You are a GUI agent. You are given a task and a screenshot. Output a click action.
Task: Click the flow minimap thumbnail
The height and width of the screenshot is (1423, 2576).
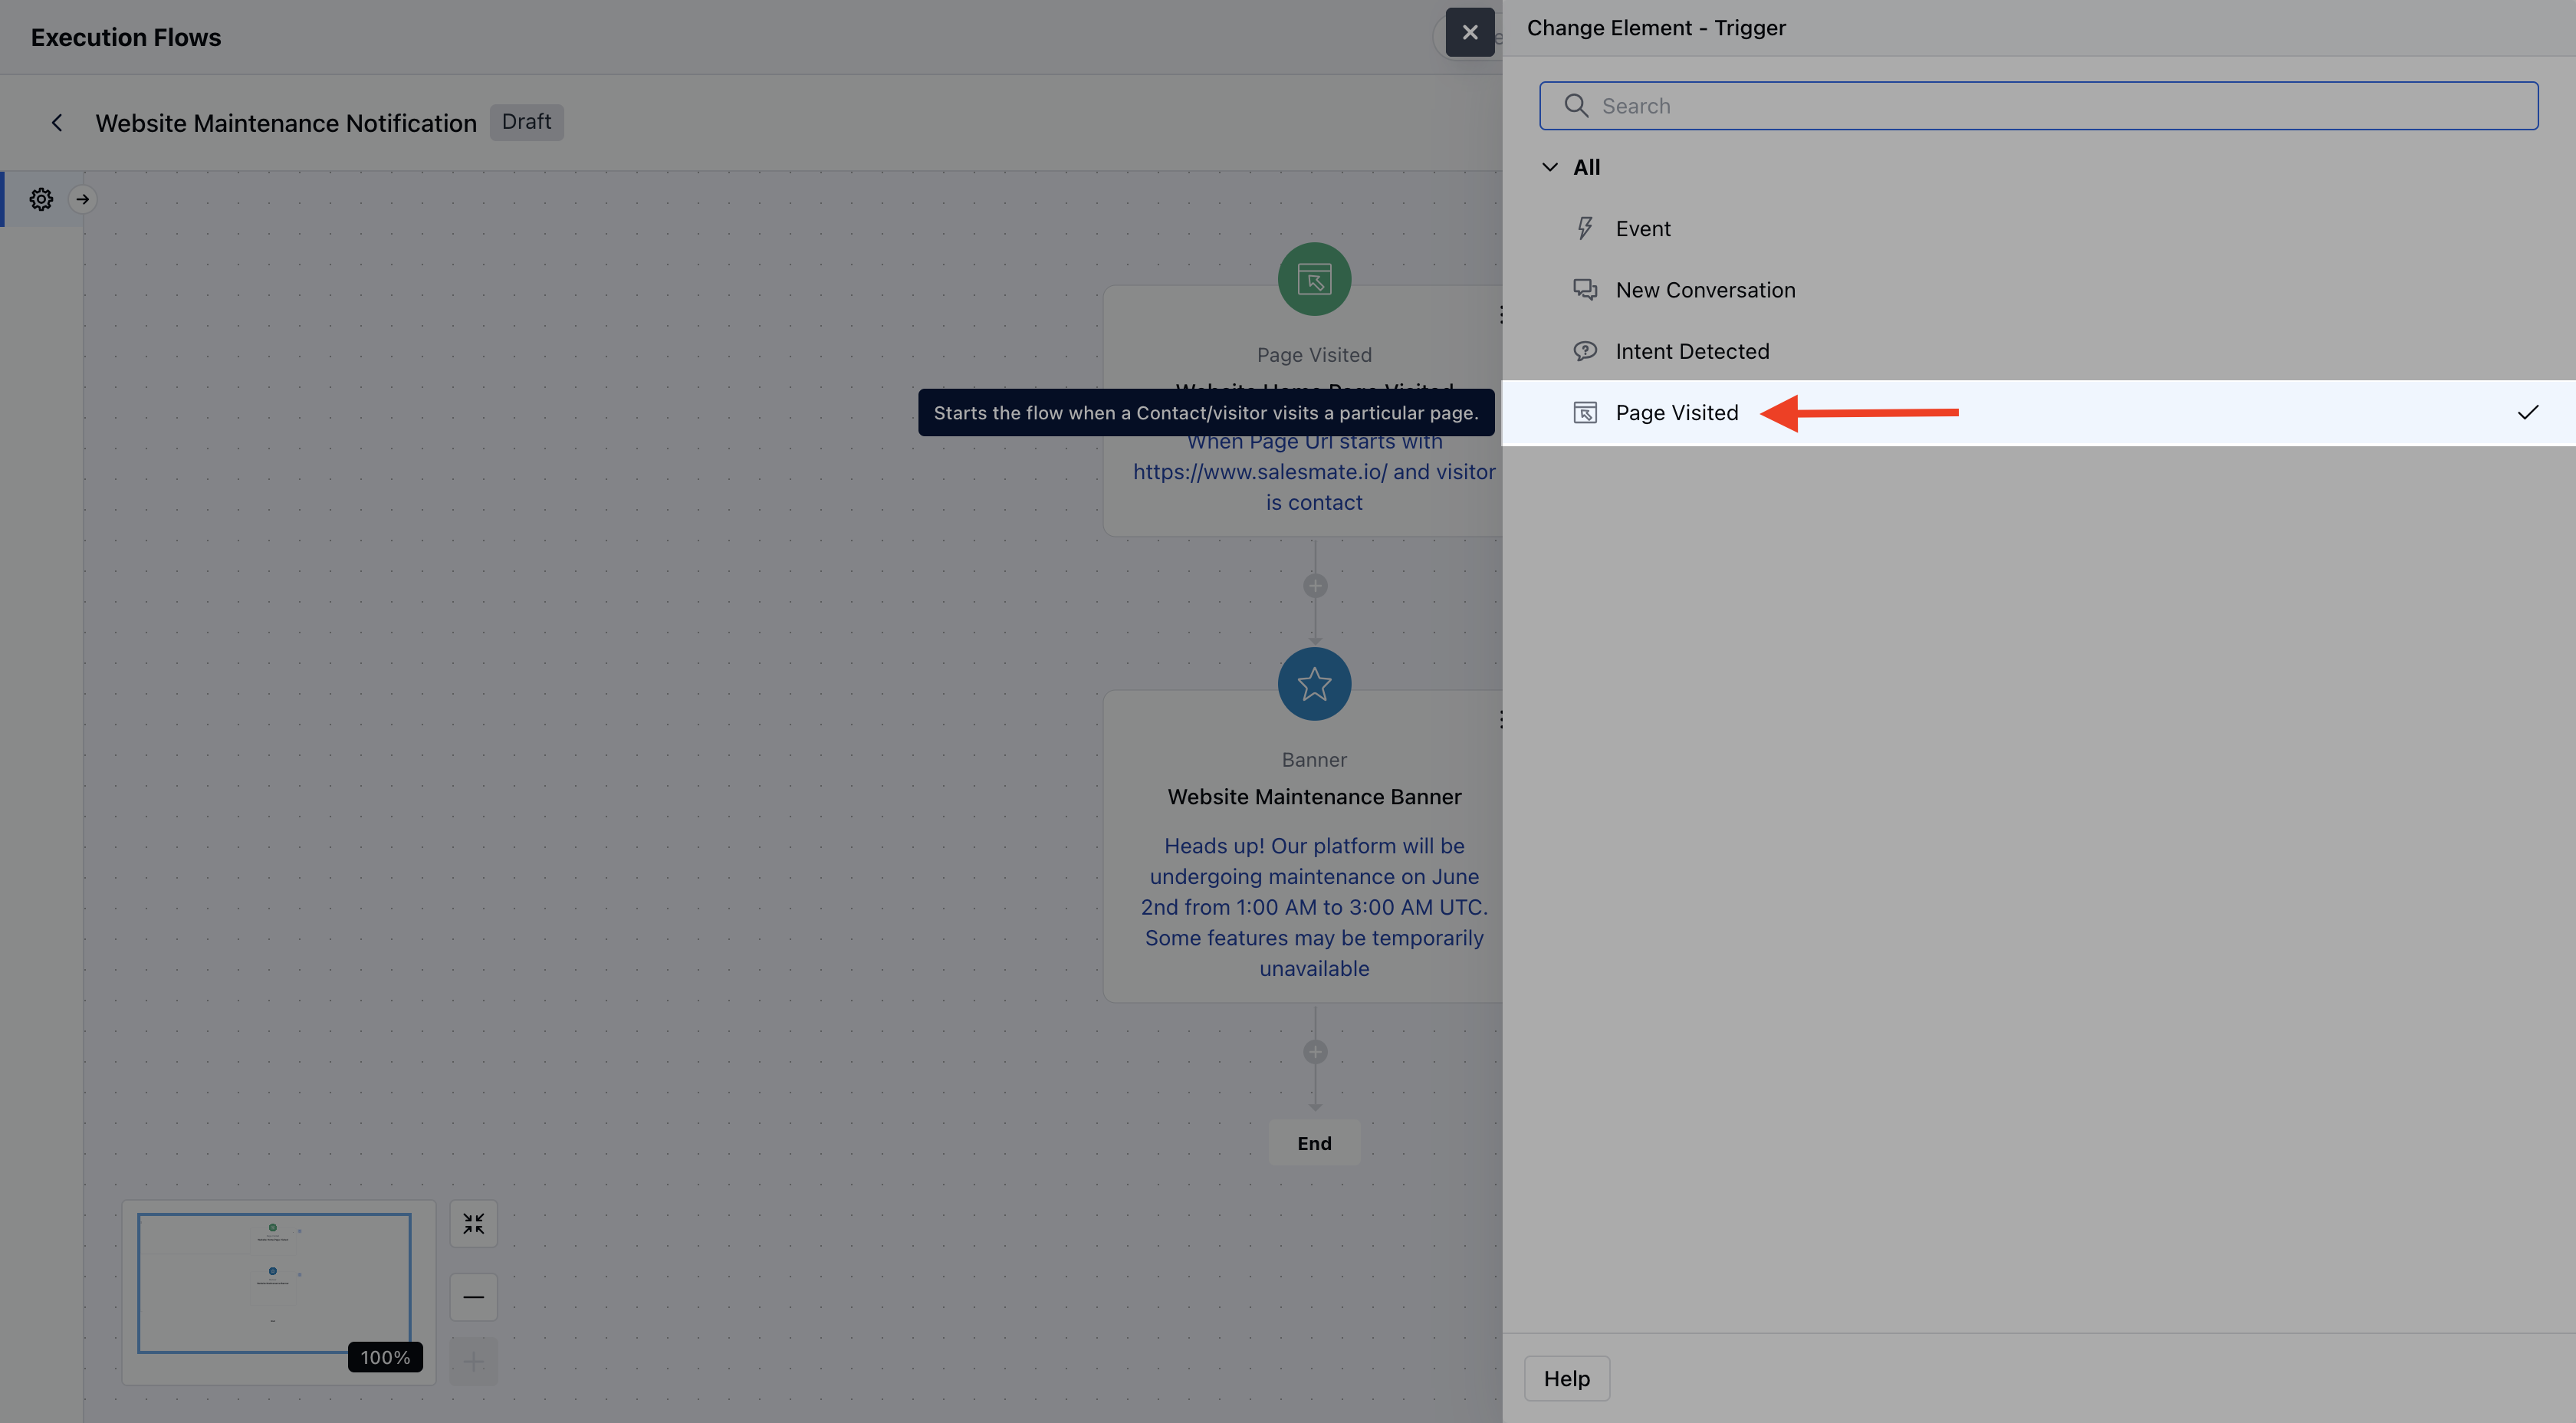click(x=274, y=1283)
